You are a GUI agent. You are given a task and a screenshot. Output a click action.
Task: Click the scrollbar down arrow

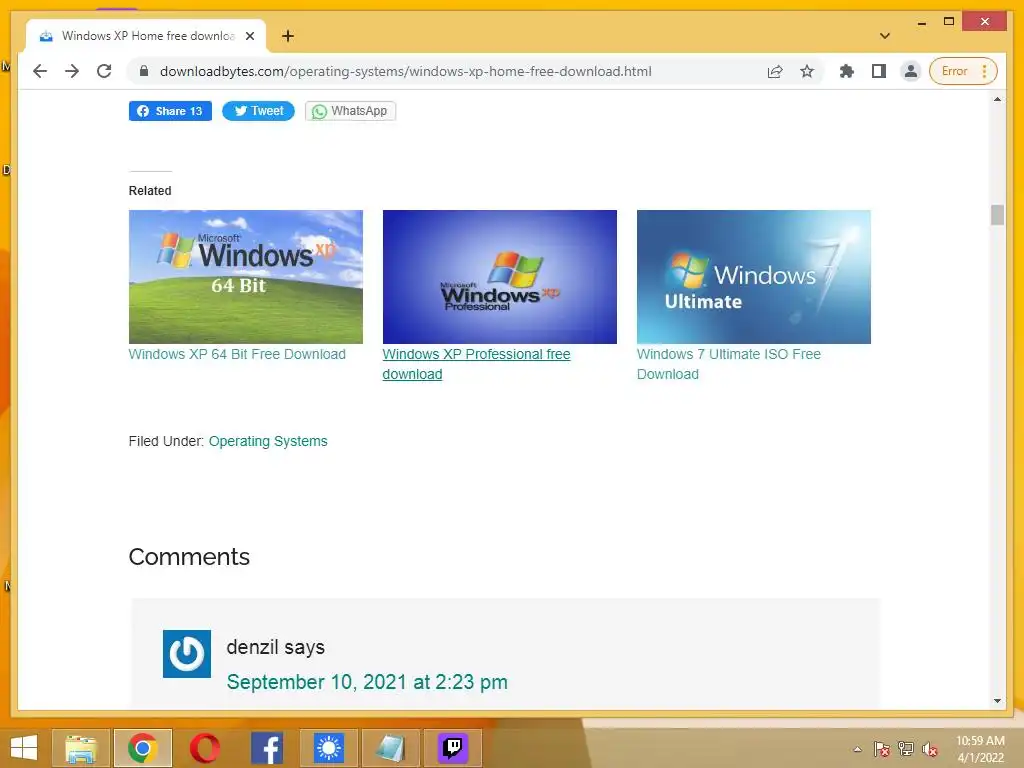pyautogui.click(x=997, y=701)
